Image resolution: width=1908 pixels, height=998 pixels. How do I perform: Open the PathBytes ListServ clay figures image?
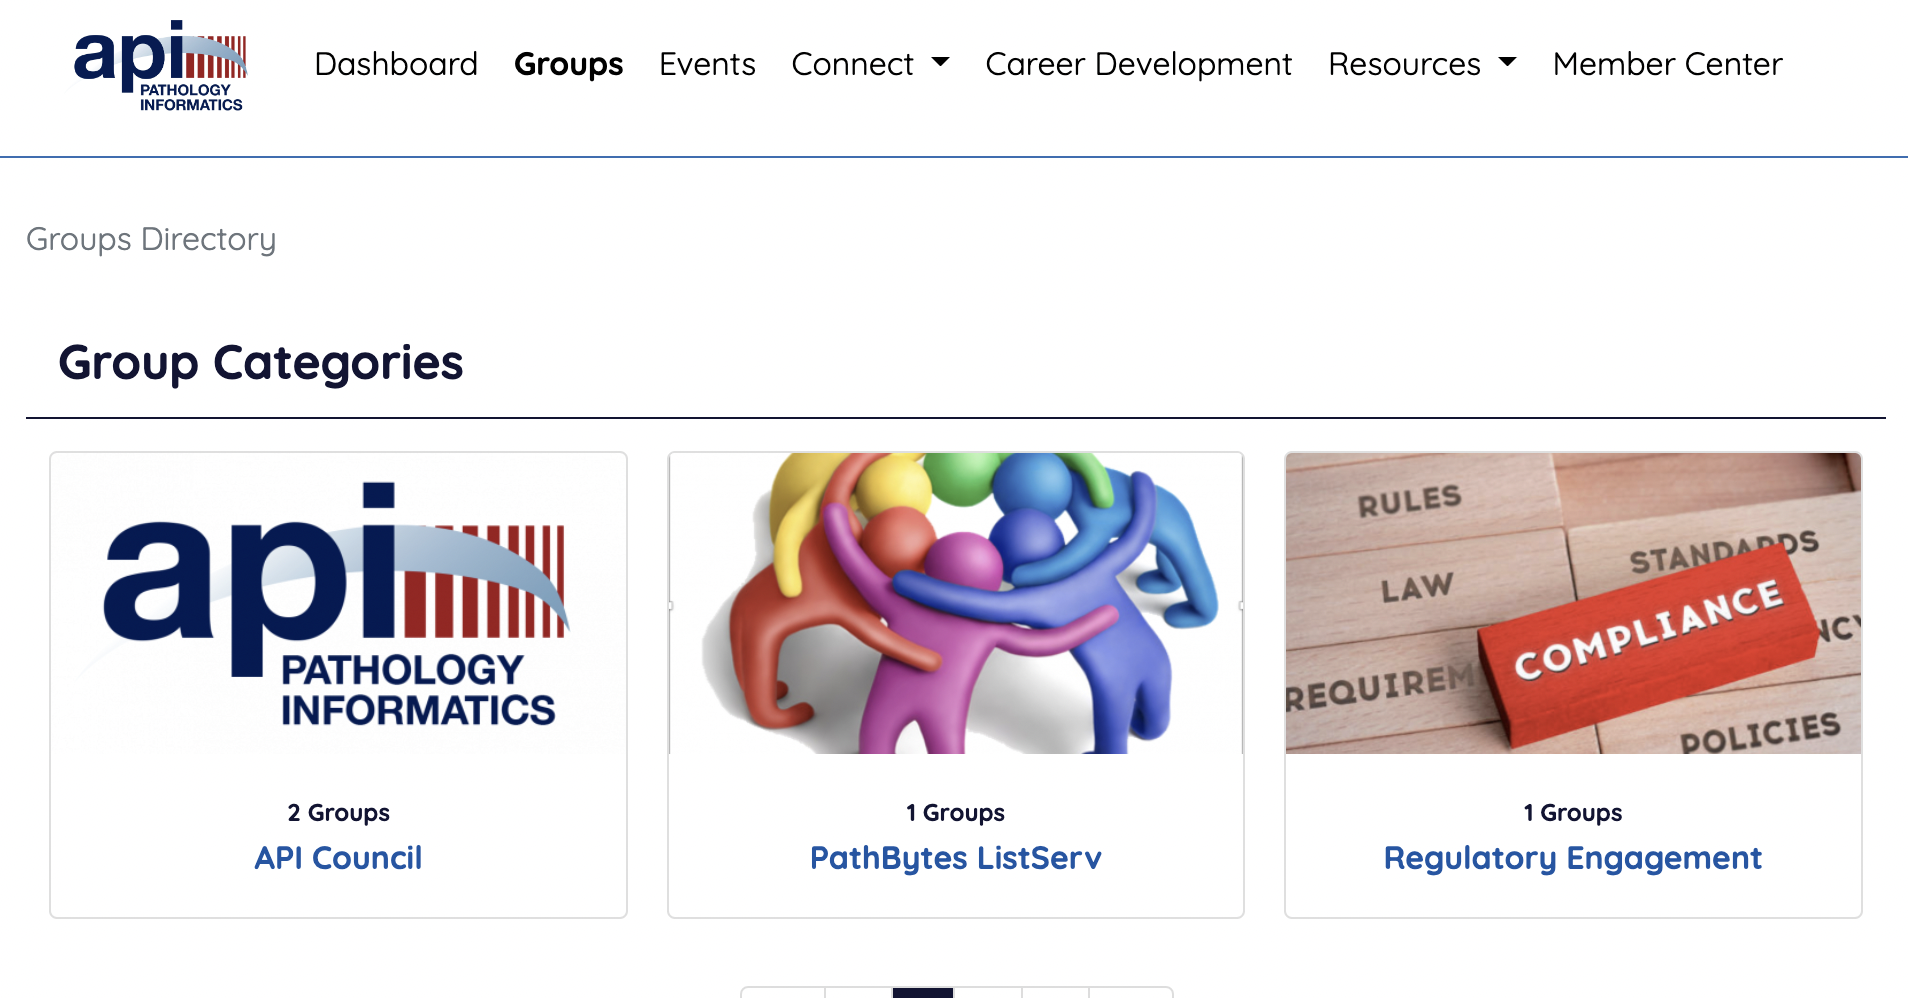(x=955, y=603)
